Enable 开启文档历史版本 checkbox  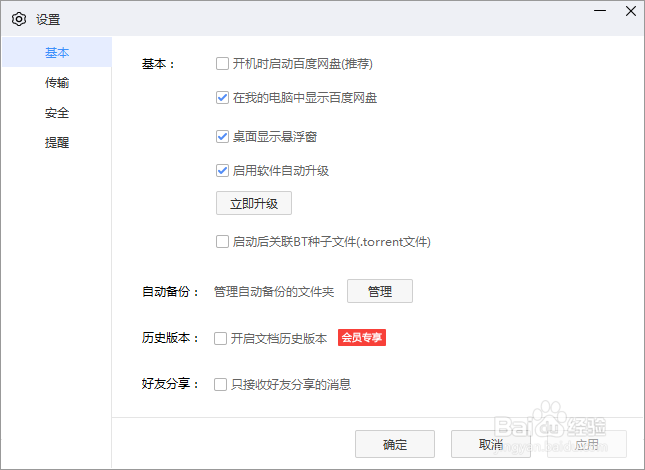click(x=220, y=338)
